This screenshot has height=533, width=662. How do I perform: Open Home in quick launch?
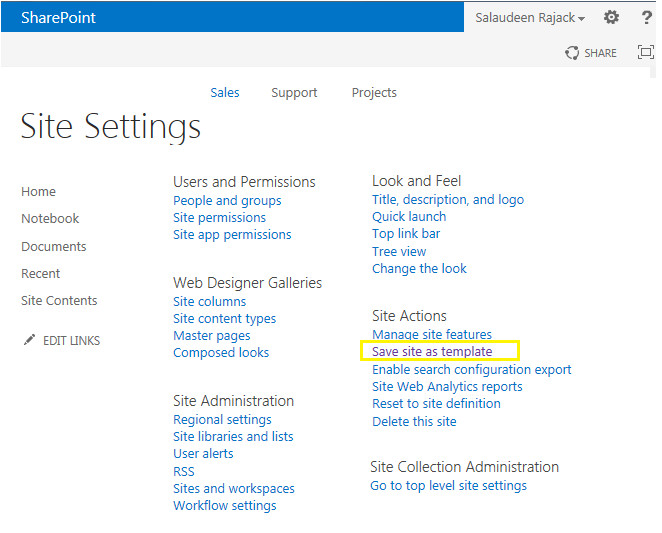[x=38, y=192]
